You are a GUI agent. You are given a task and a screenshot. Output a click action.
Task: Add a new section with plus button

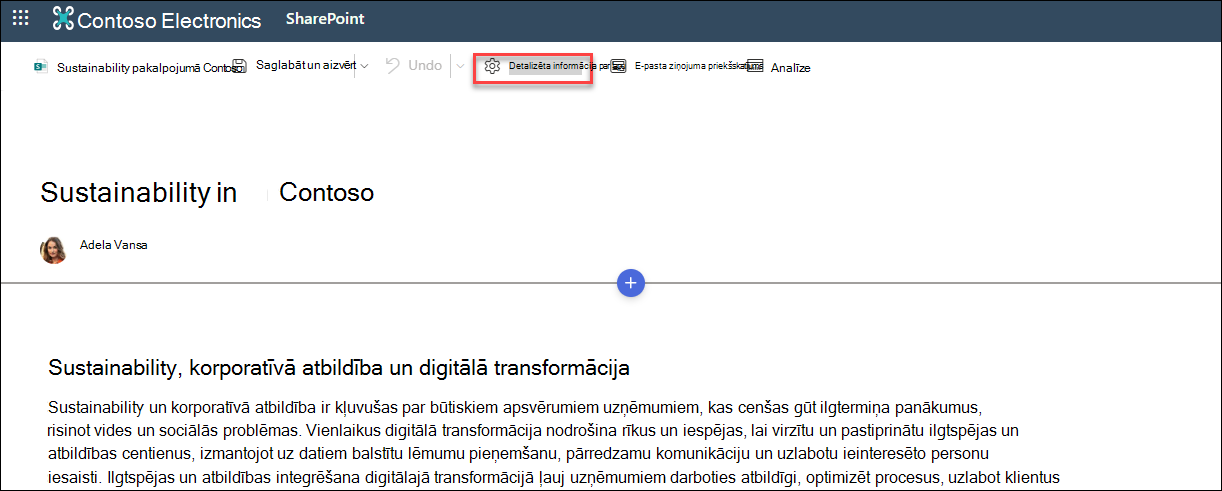pos(631,284)
